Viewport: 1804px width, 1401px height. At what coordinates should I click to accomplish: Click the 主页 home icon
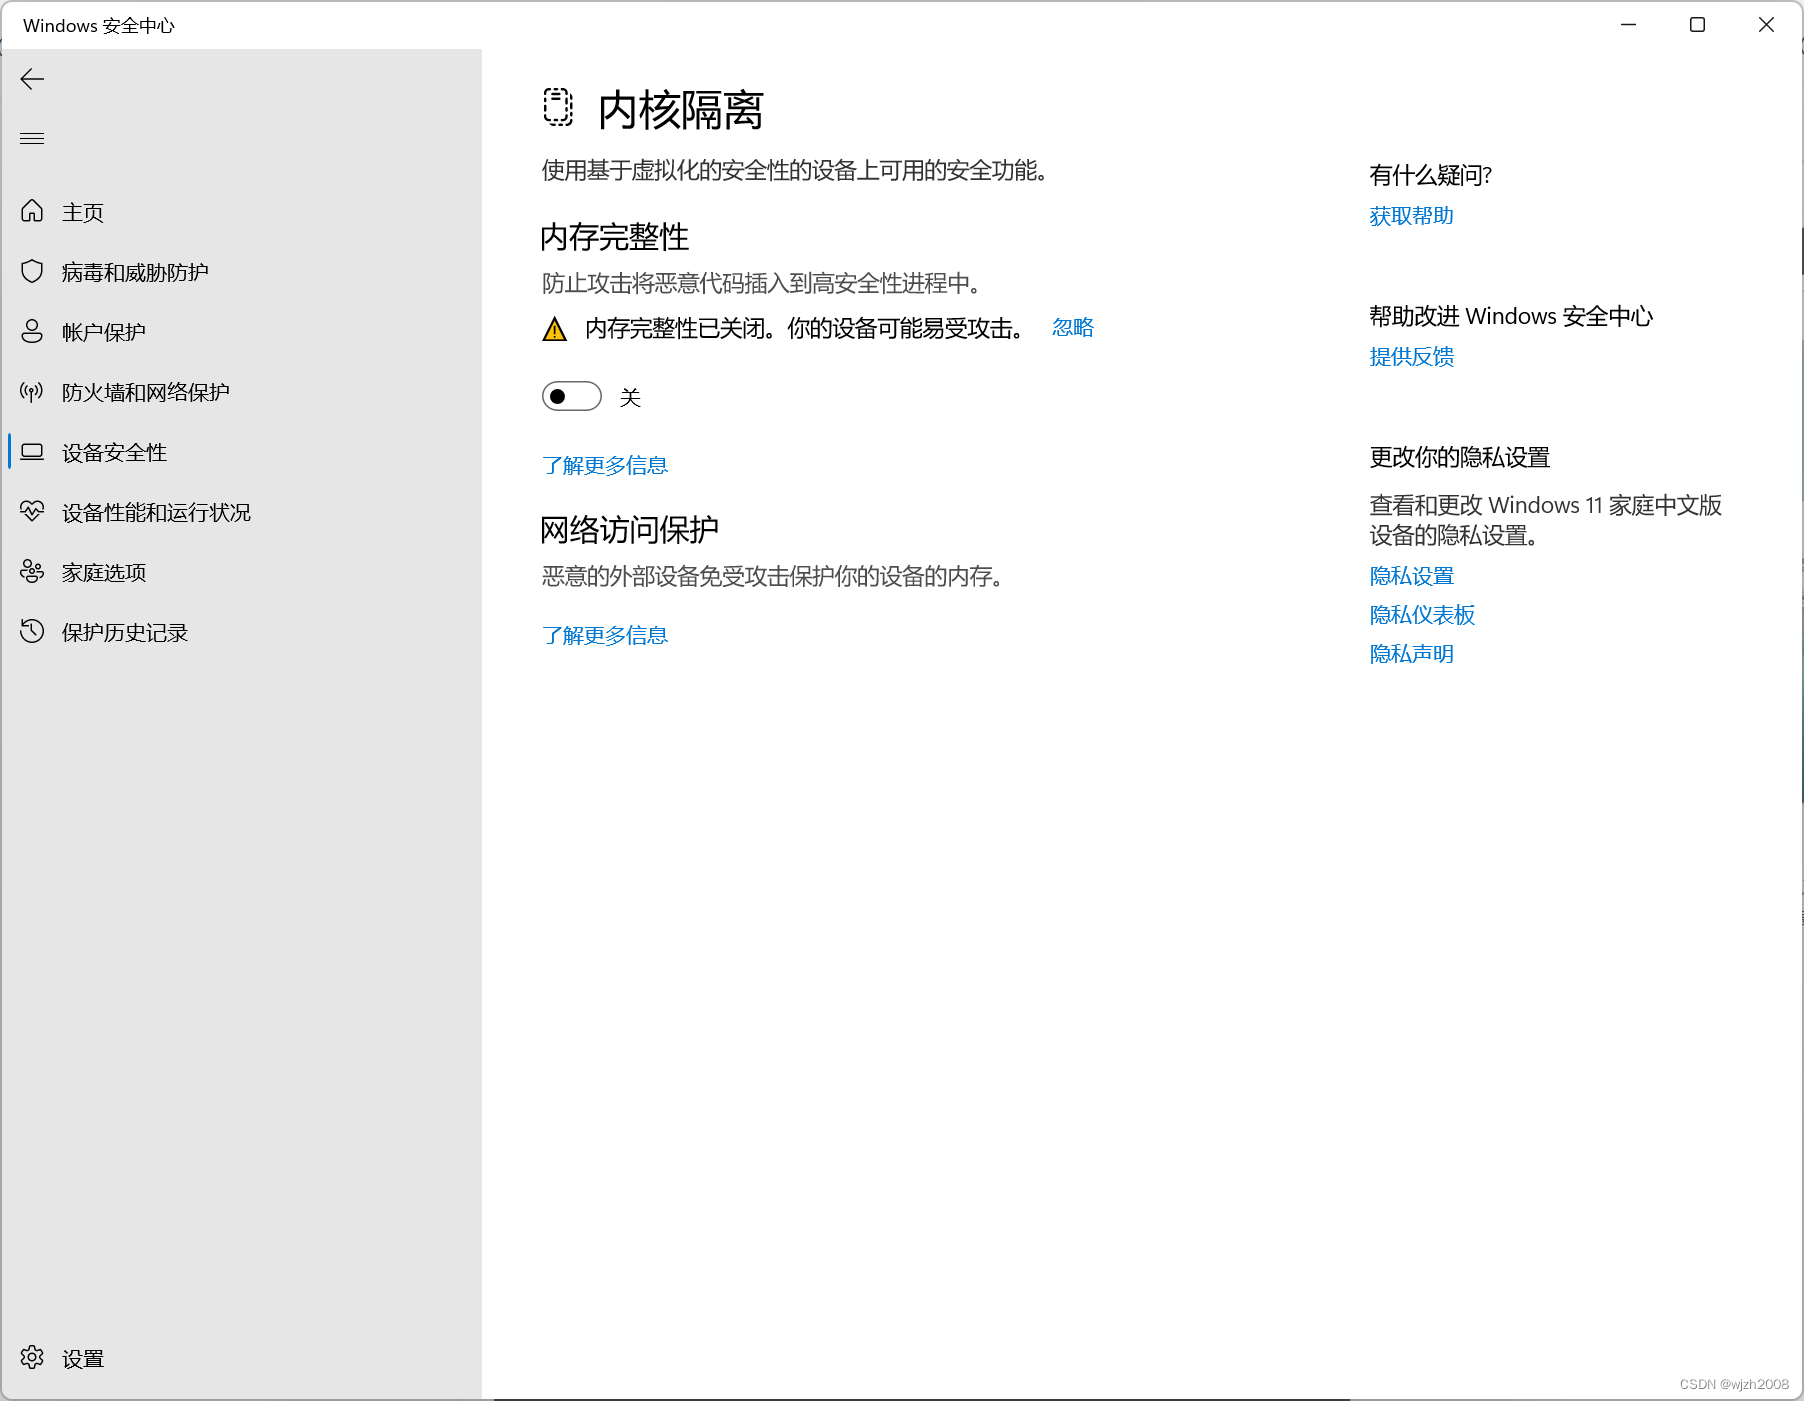pyautogui.click(x=31, y=211)
